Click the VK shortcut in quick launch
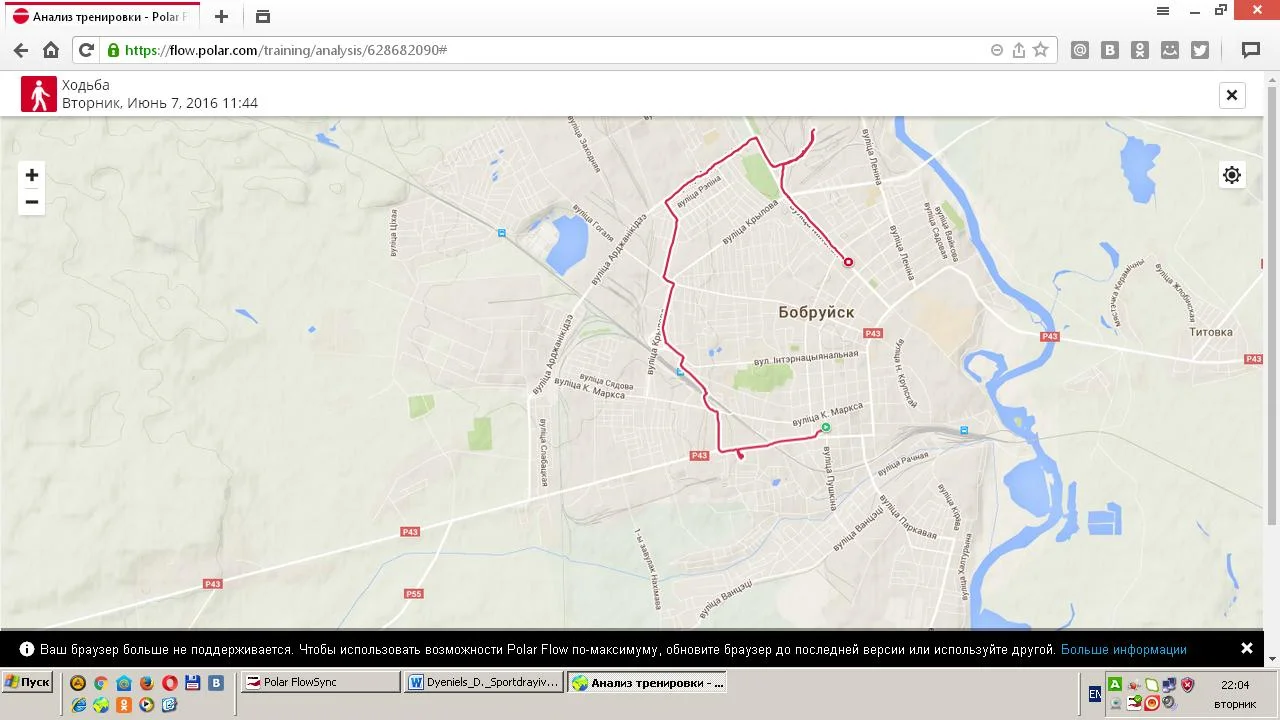Screen dimensions: 1280x720 pyautogui.click(x=216, y=683)
